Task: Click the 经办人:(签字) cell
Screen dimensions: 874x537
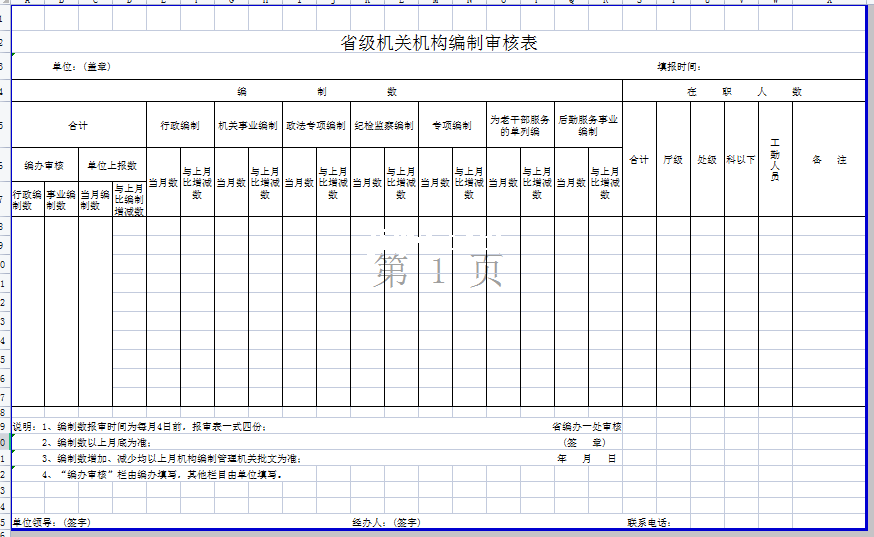Action: (x=386, y=522)
